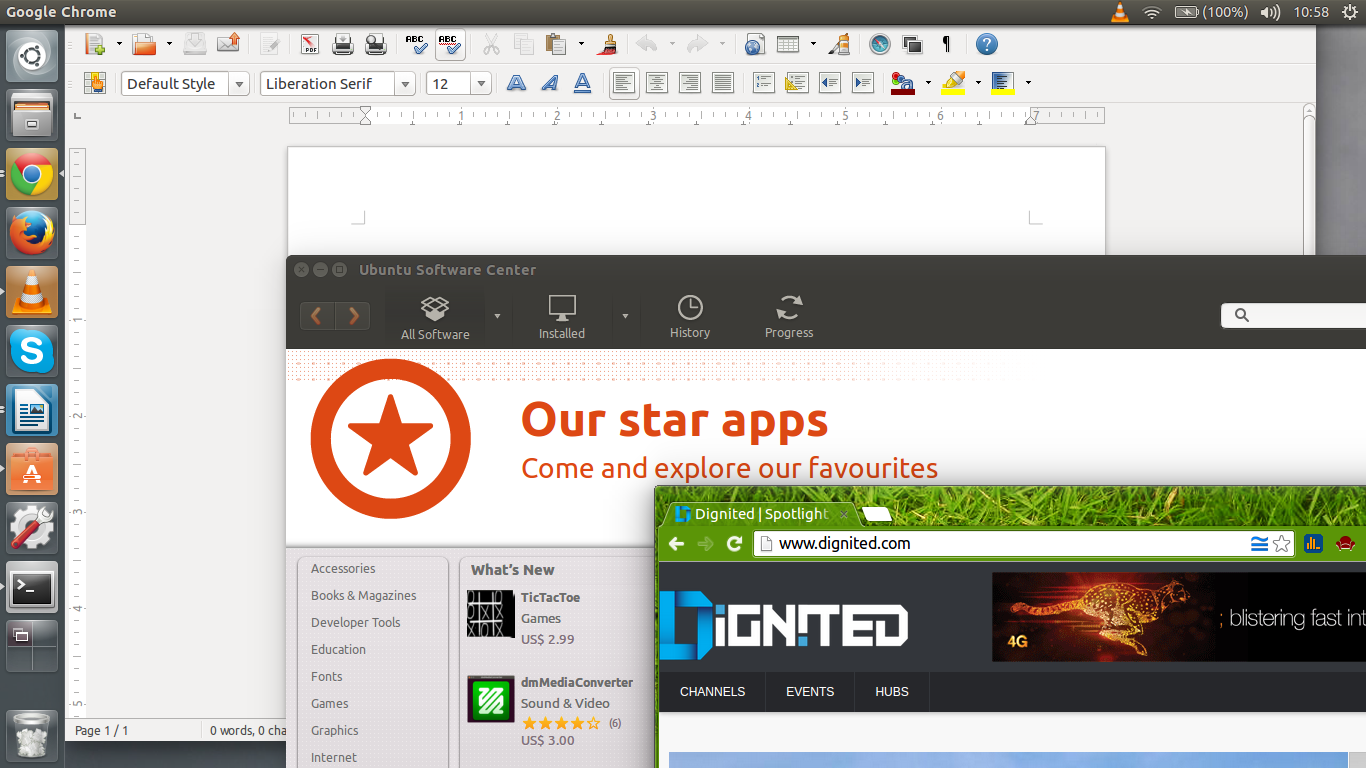Open Terminal from Ubuntu dock
Viewport: 1366px width, 768px height.
(x=32, y=587)
